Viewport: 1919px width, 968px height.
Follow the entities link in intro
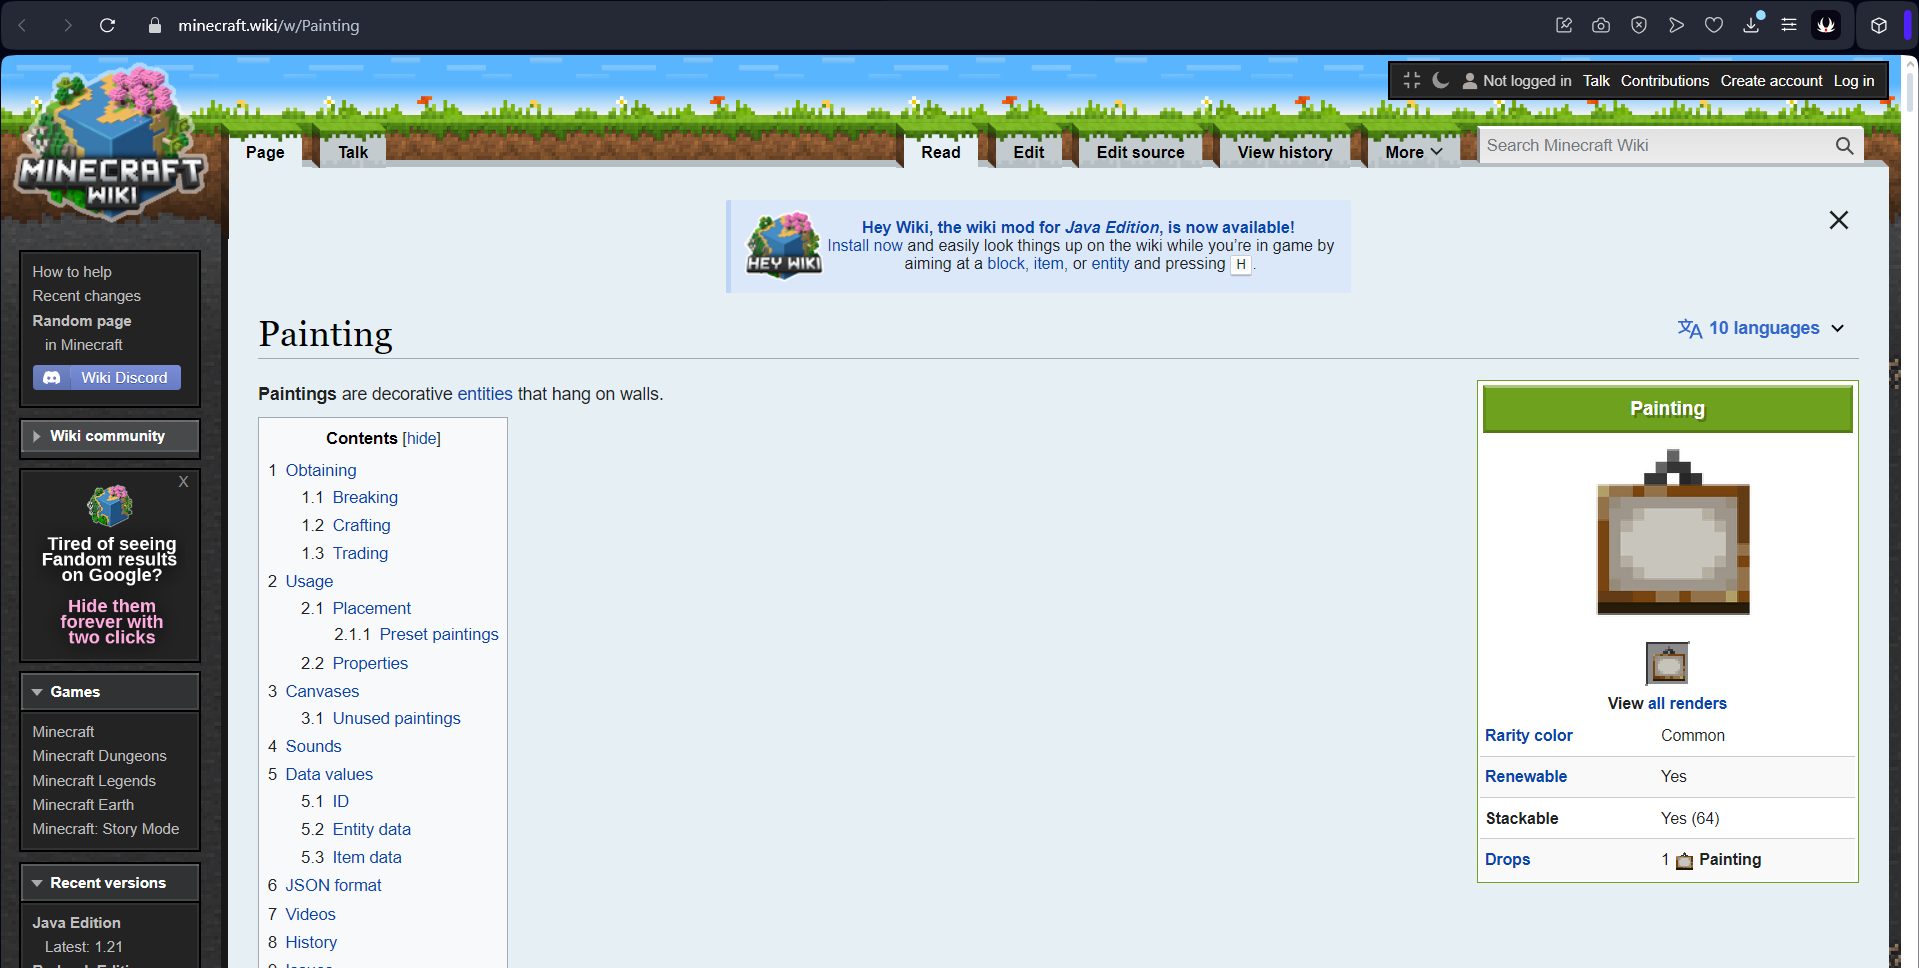pos(485,394)
